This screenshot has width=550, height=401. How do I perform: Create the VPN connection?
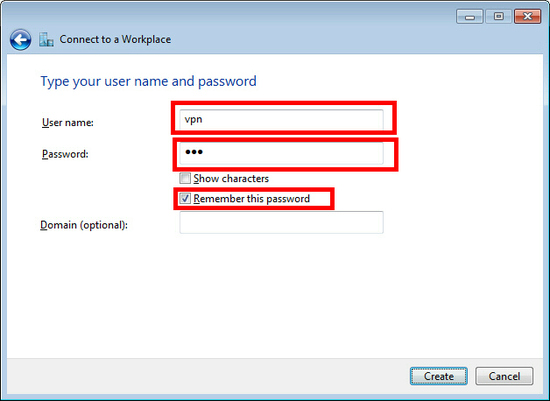pos(438,376)
